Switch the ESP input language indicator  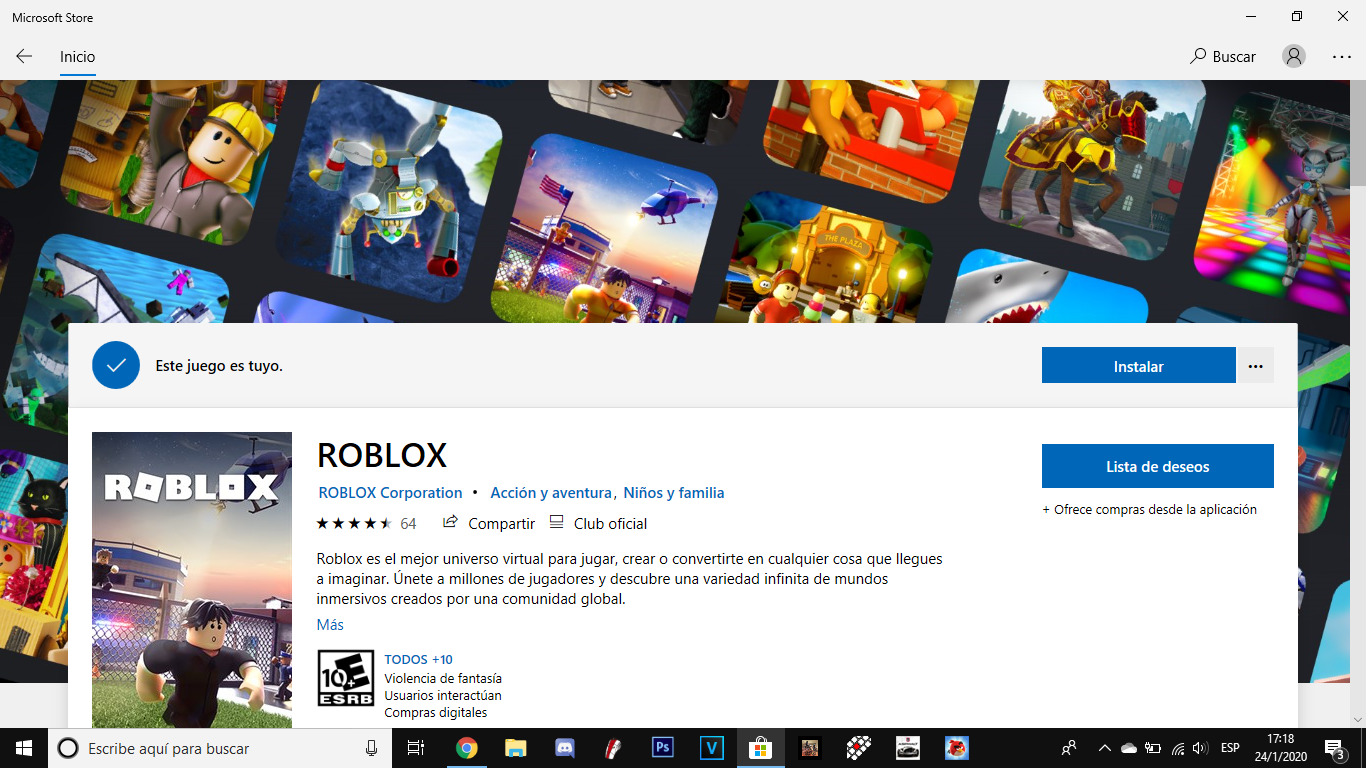point(1230,748)
